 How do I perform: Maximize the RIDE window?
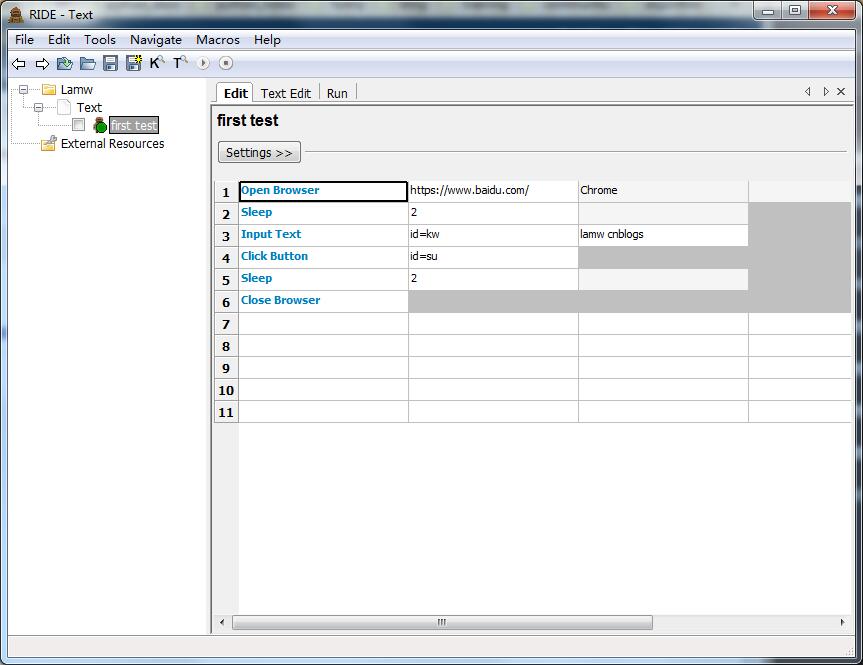coord(795,10)
